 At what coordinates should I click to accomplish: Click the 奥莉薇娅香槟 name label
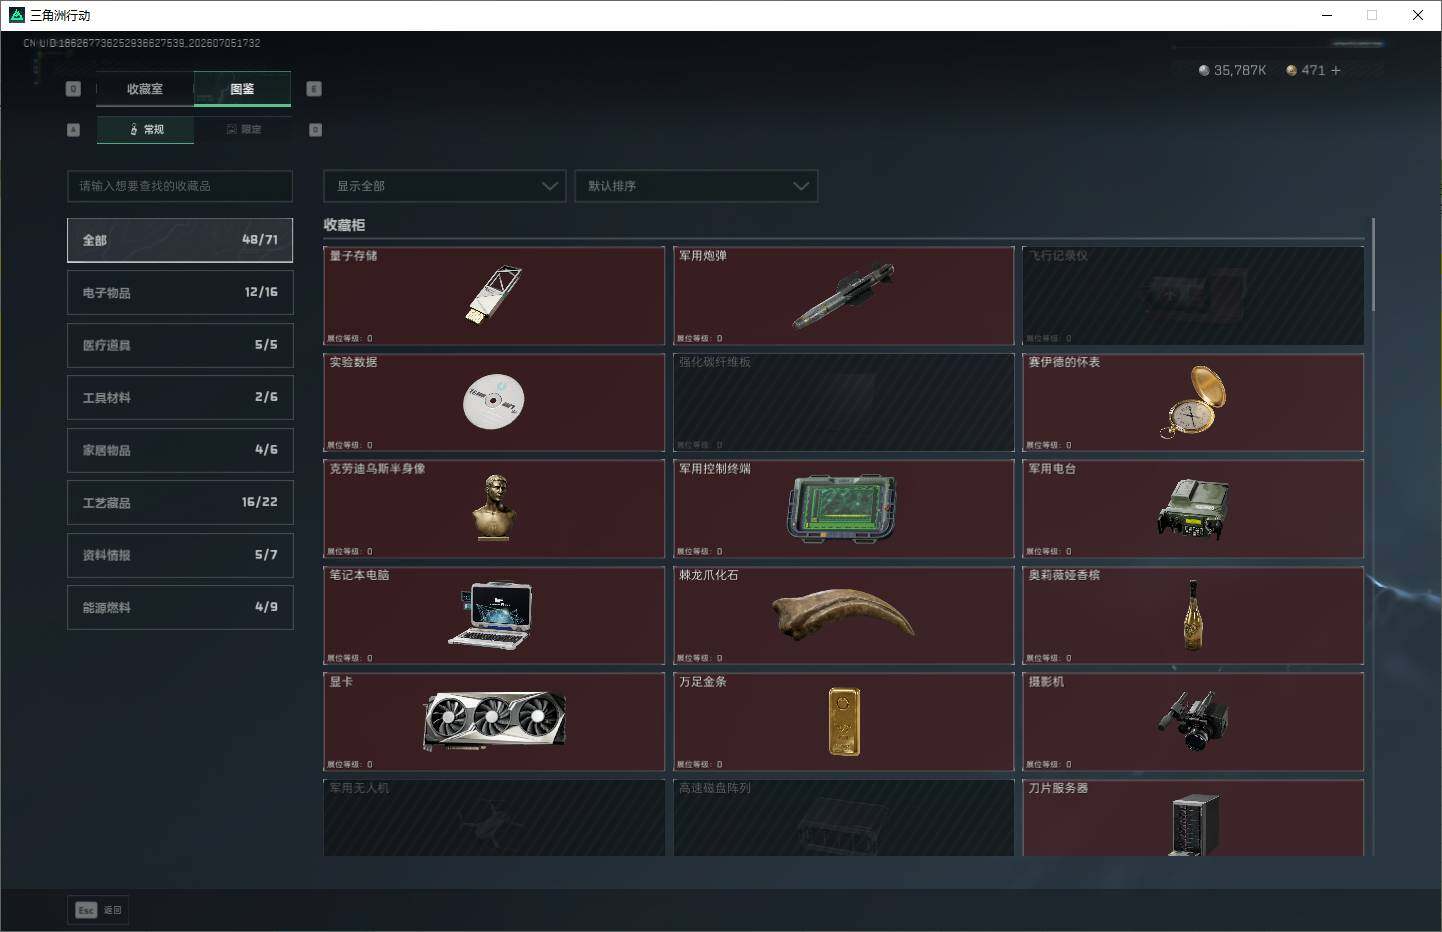(1064, 575)
